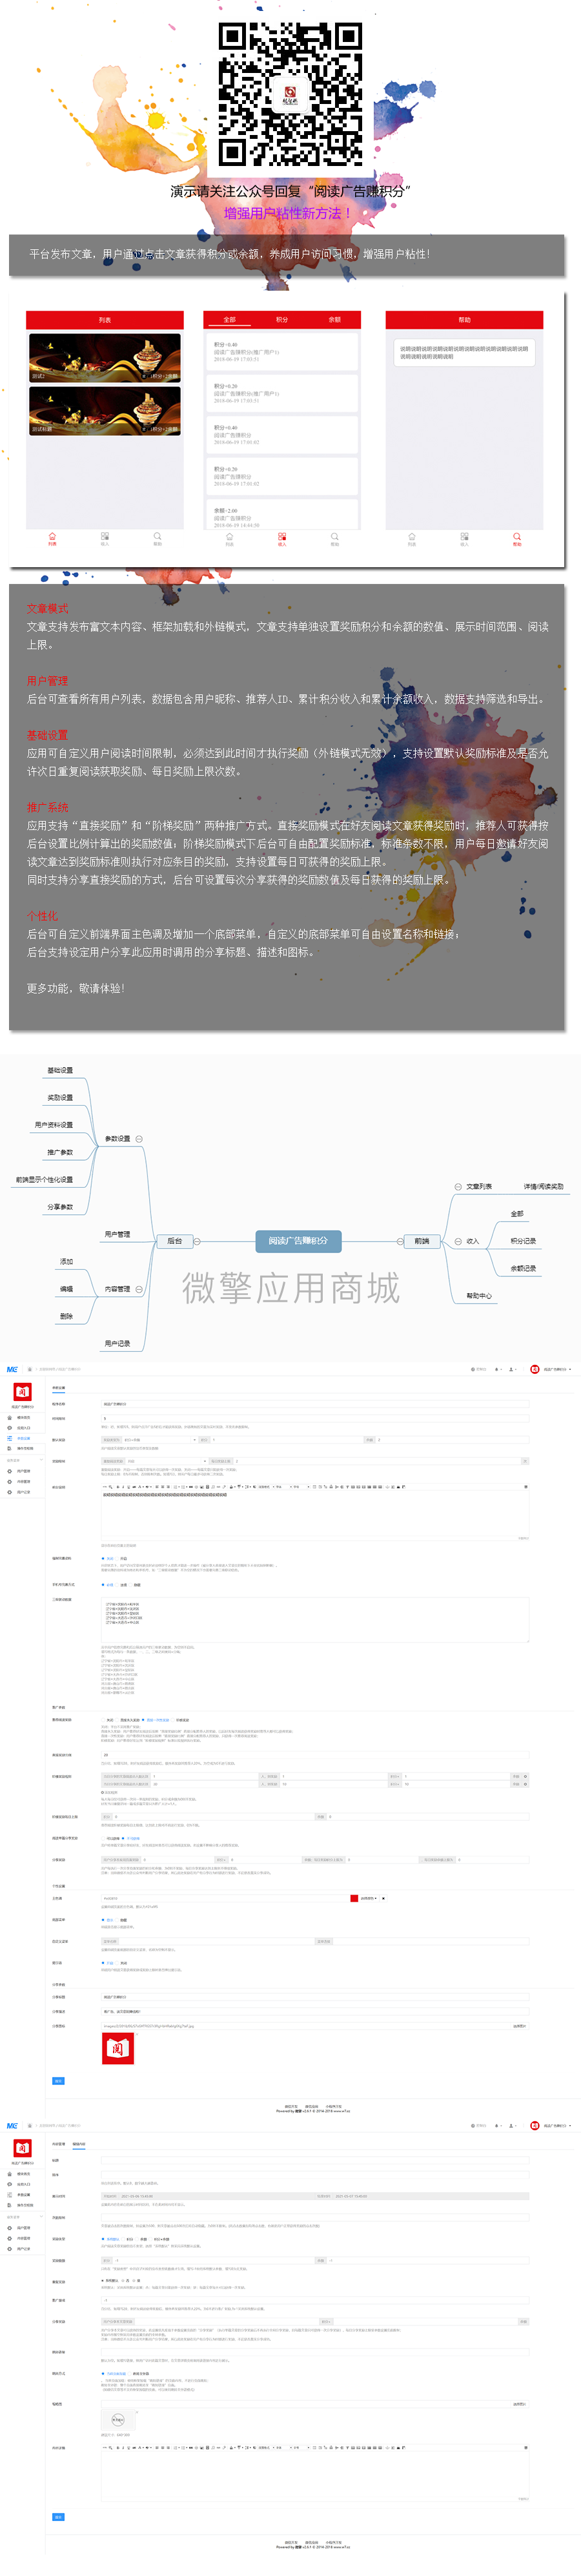Collapse the 参数设置 mind map node
The image size is (581, 2576).
[139, 1139]
